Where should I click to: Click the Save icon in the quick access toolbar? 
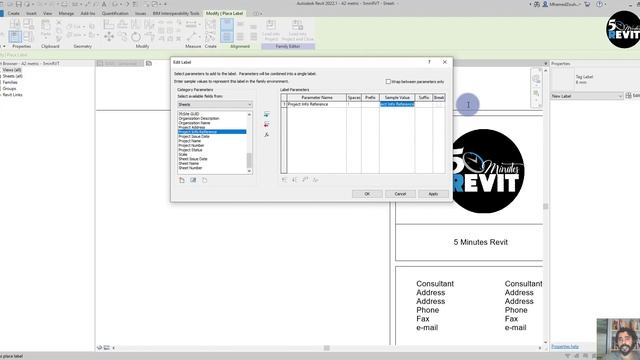pyautogui.click(x=18, y=4)
